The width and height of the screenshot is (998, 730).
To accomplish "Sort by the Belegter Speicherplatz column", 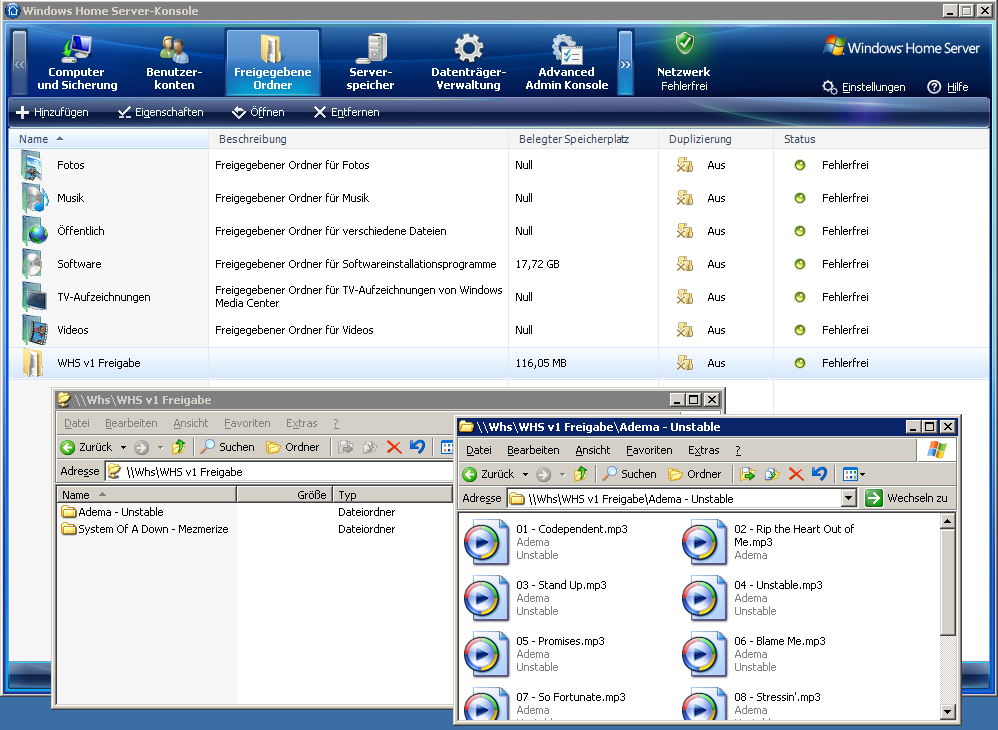I will pos(583,139).
